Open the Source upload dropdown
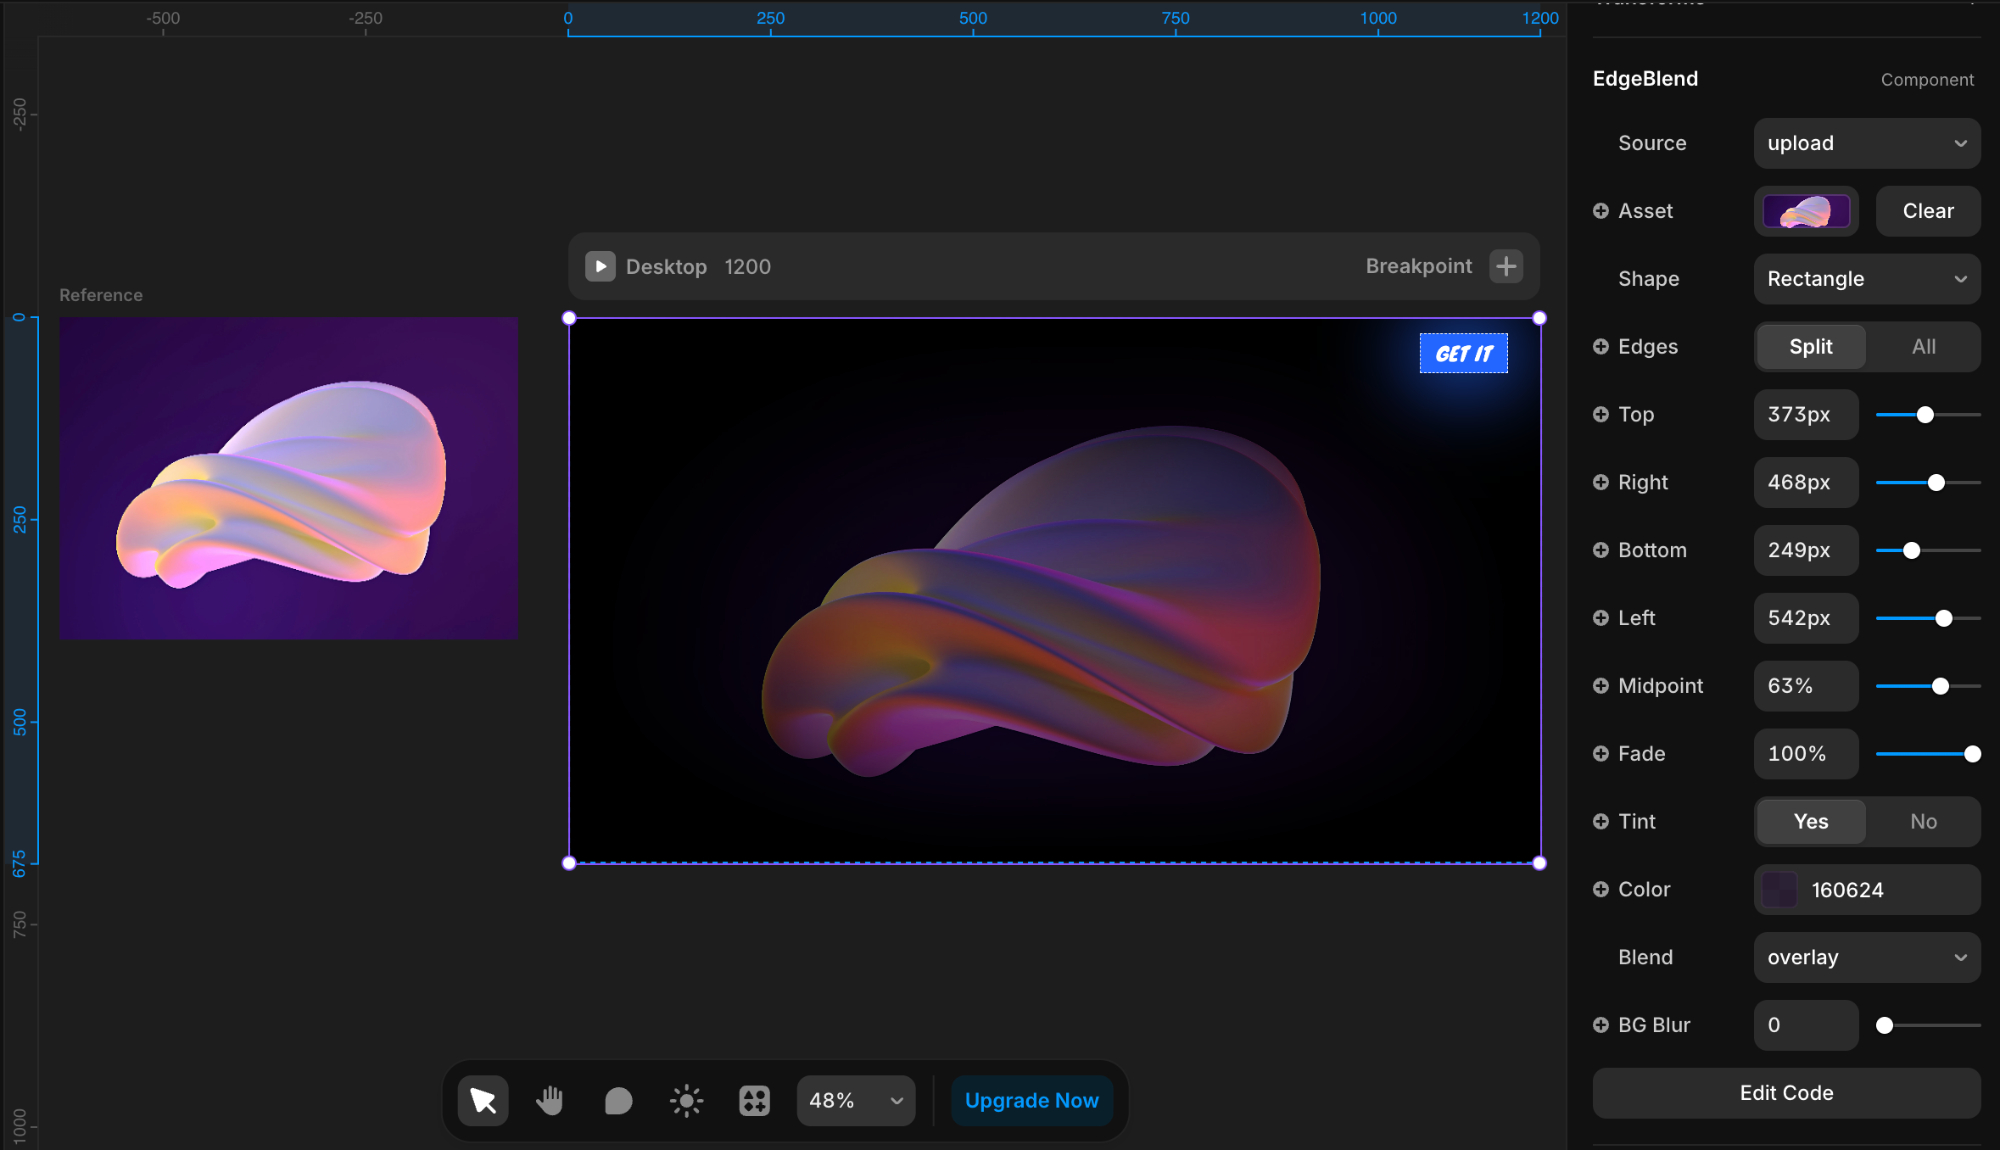Viewport: 2000px width, 1150px height. (x=1866, y=143)
